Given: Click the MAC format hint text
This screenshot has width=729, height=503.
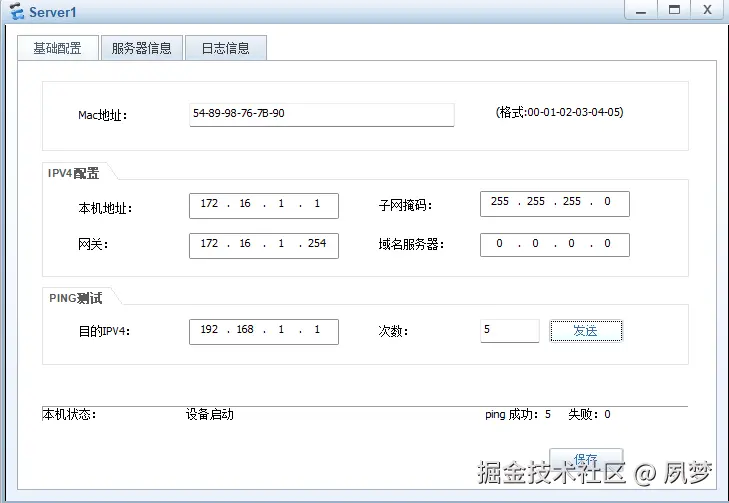Looking at the screenshot, I should point(559,112).
